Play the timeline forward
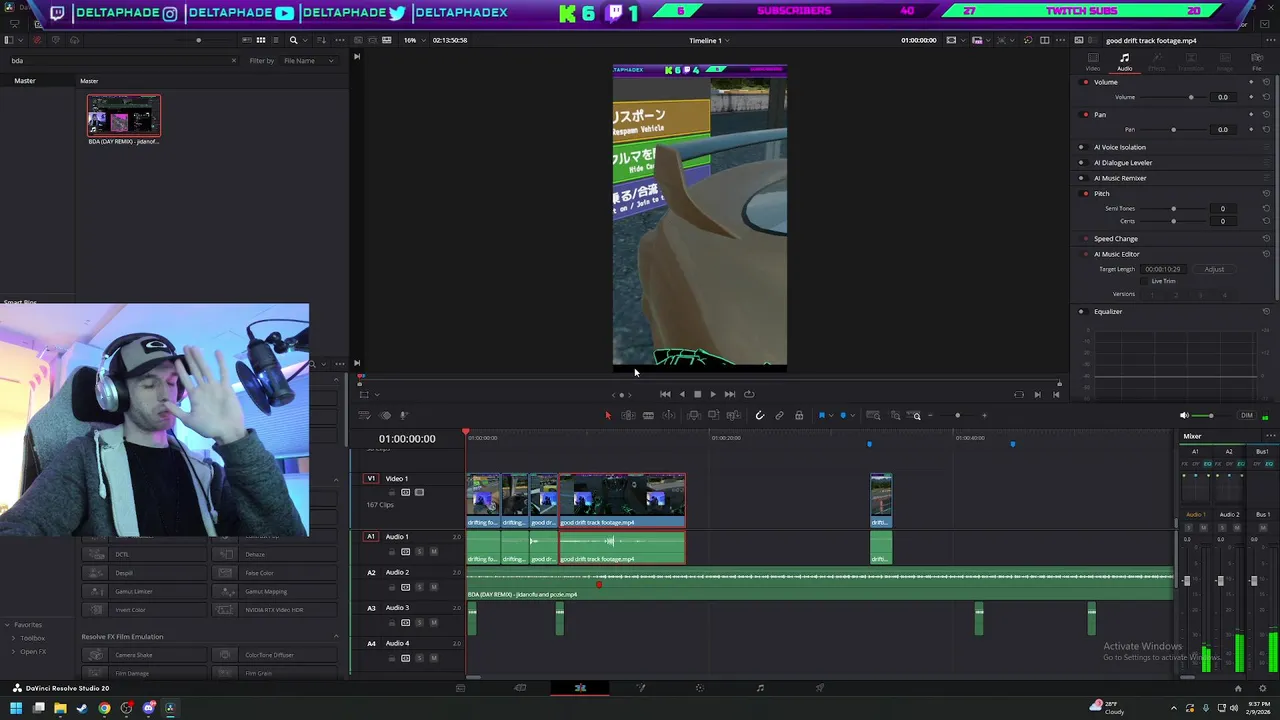The height and width of the screenshot is (720, 1280). [x=713, y=394]
